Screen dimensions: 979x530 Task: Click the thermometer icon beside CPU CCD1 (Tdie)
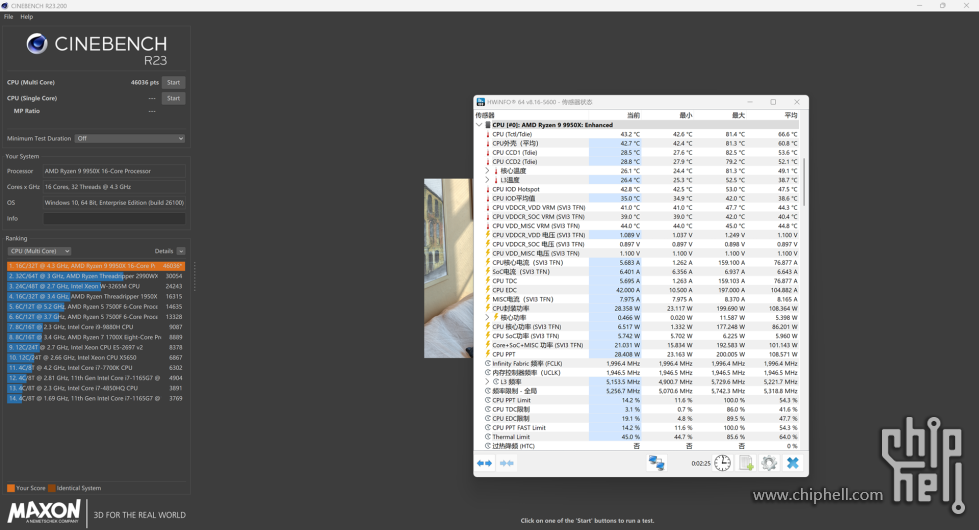pyautogui.click(x=488, y=152)
